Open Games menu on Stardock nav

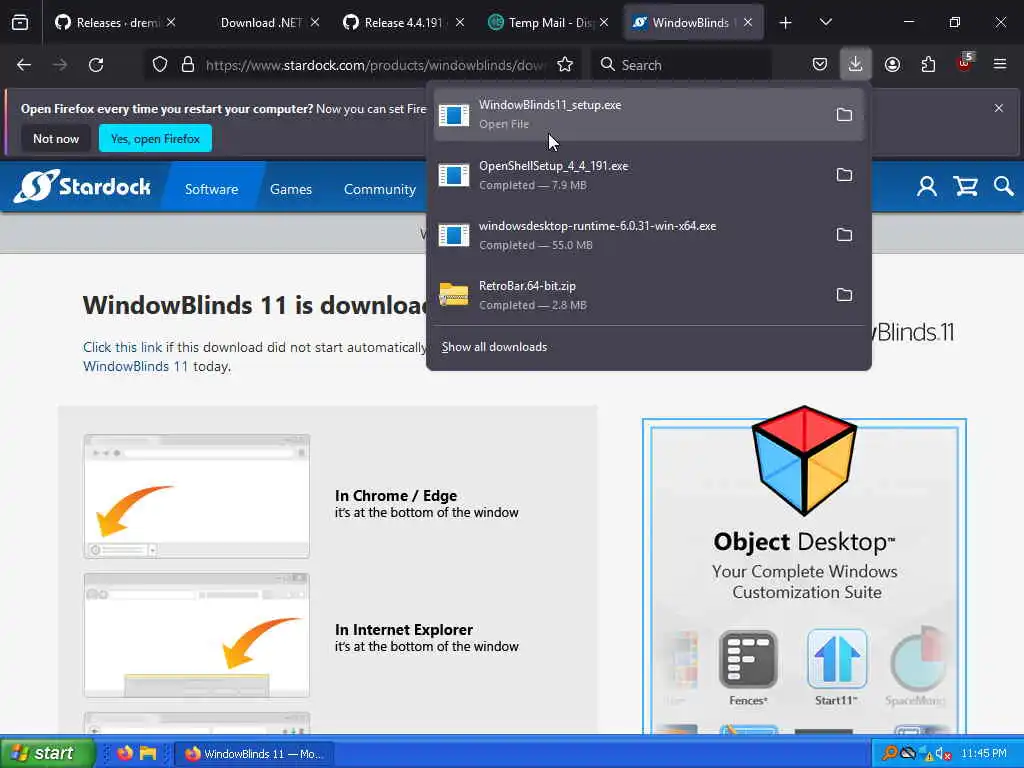pyautogui.click(x=291, y=189)
